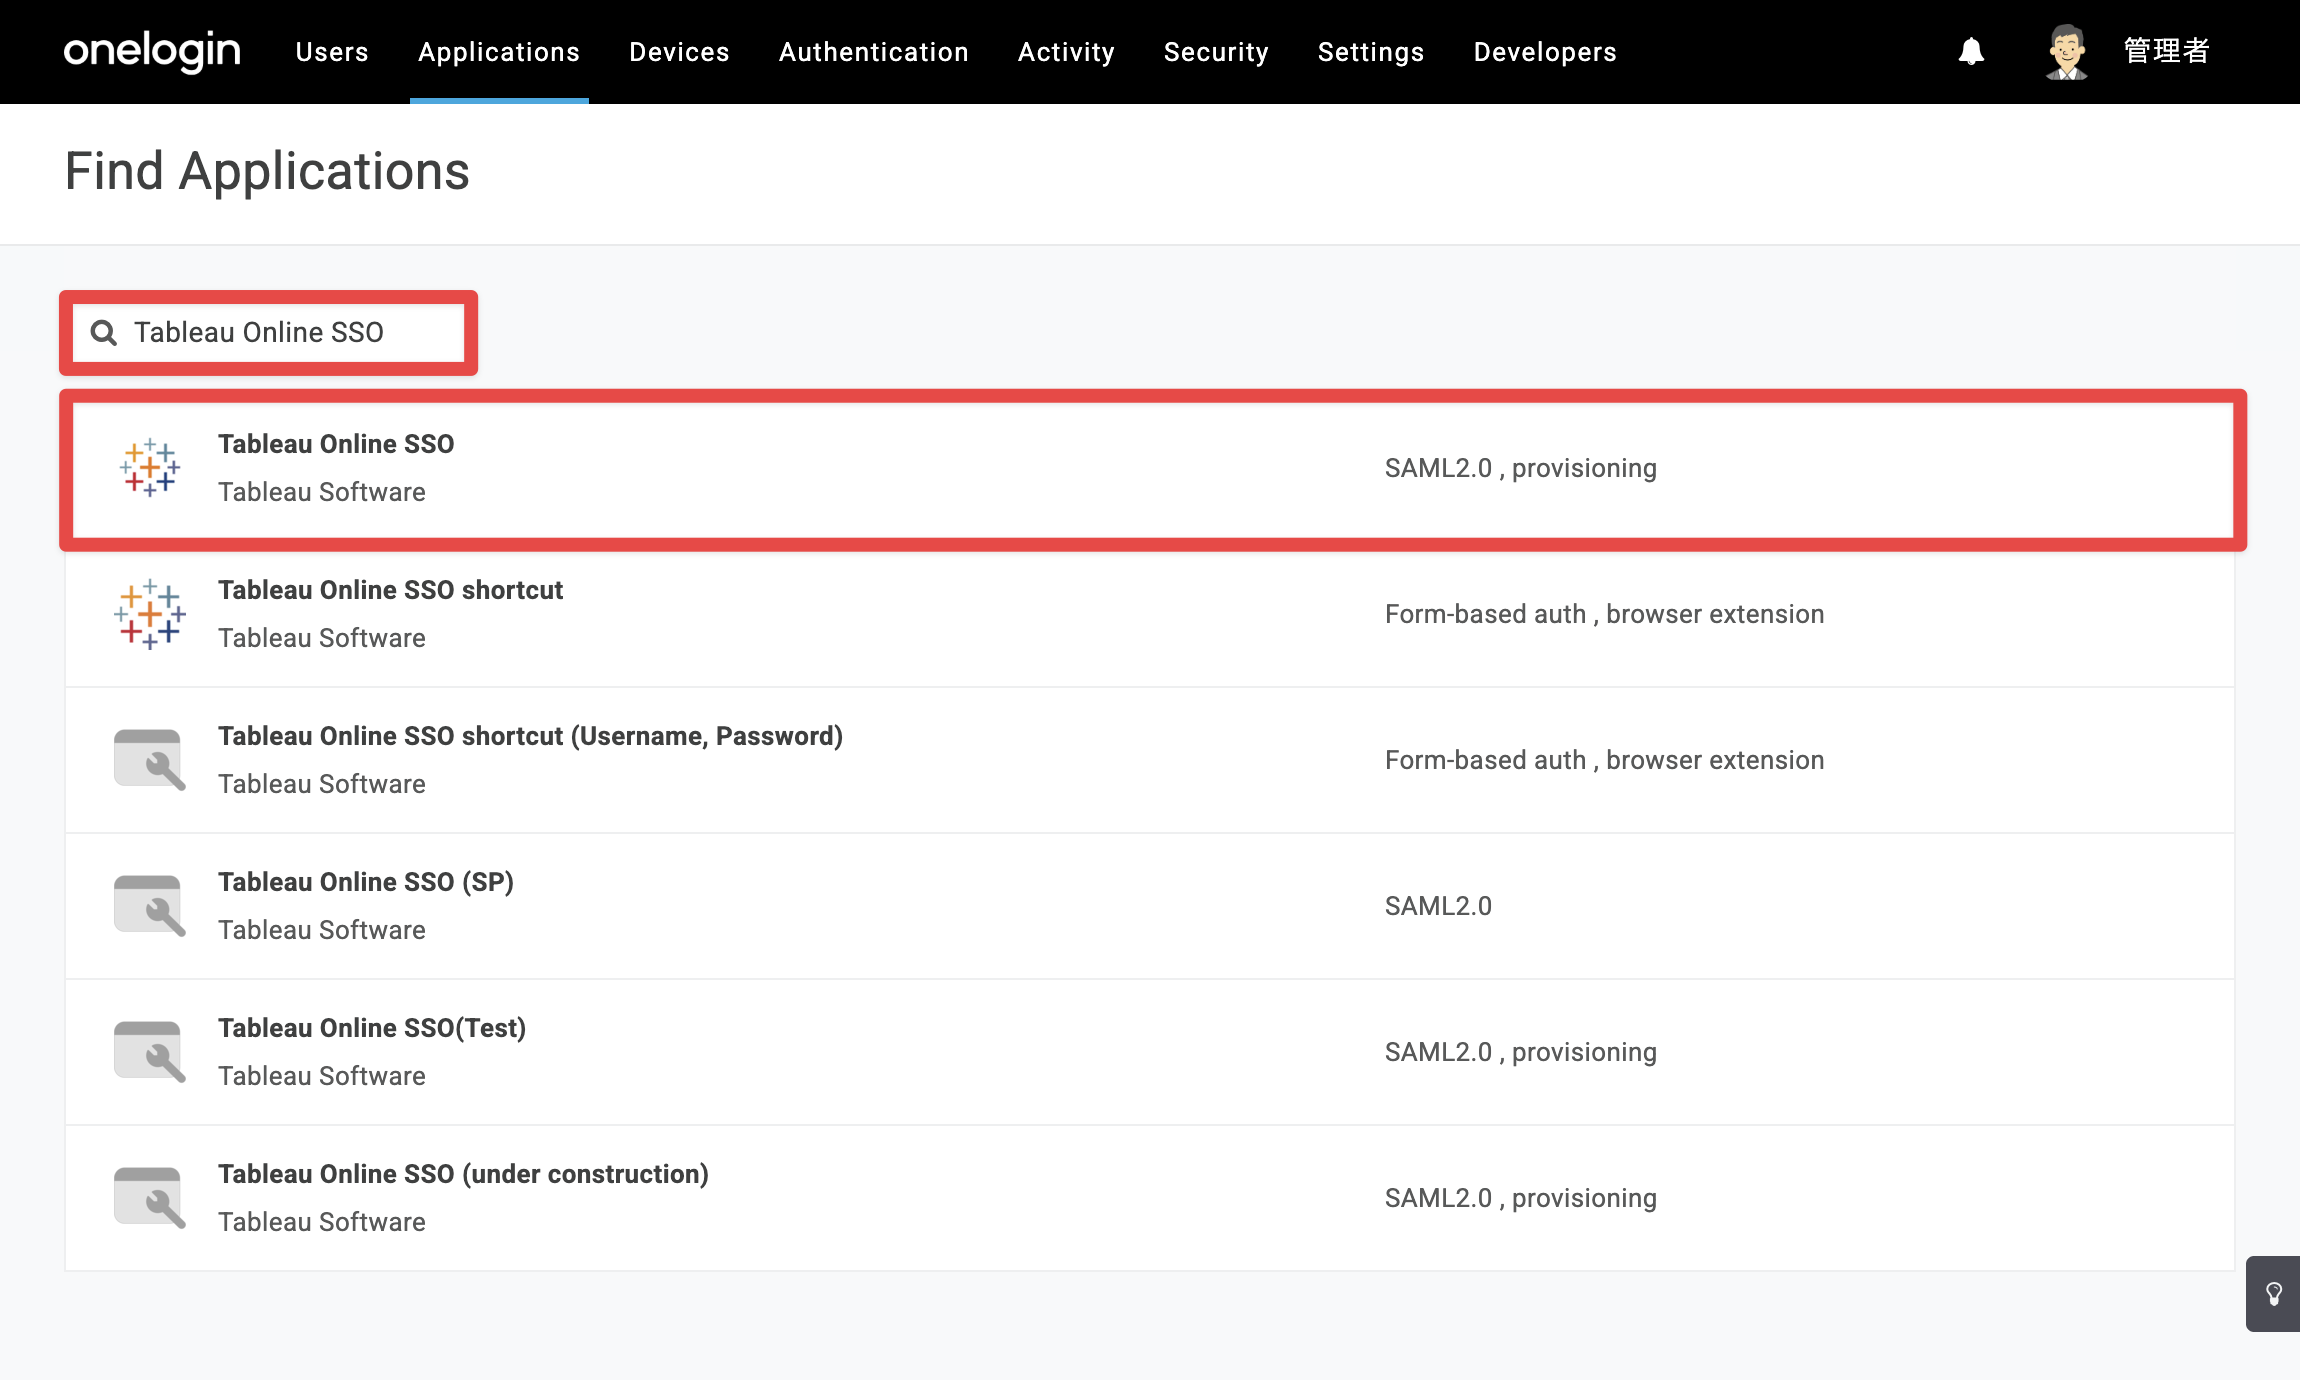Click the Tableau Online SSO shortcut logo
Viewport: 2300px width, 1380px height.
click(150, 613)
